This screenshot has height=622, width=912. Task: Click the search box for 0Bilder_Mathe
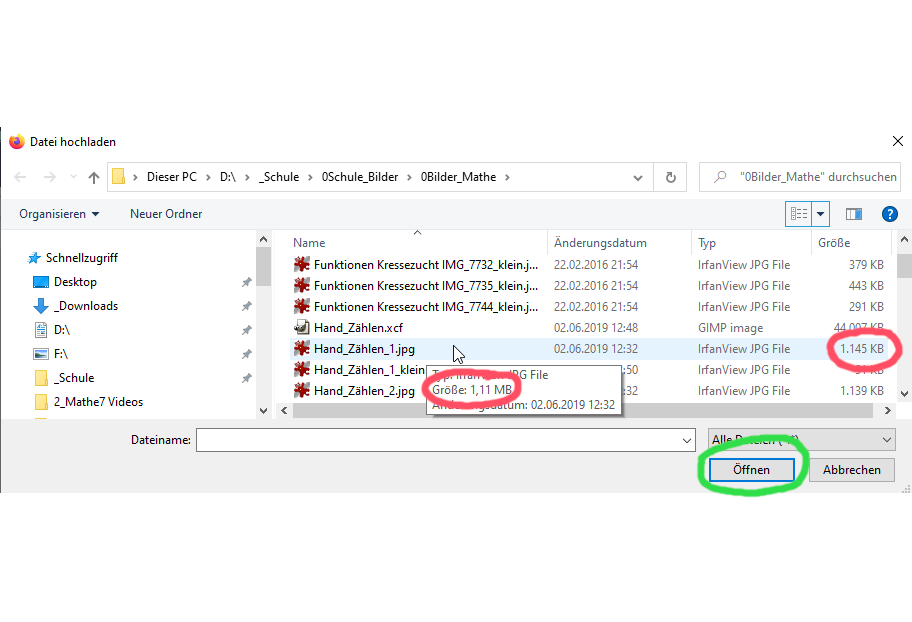(x=806, y=177)
